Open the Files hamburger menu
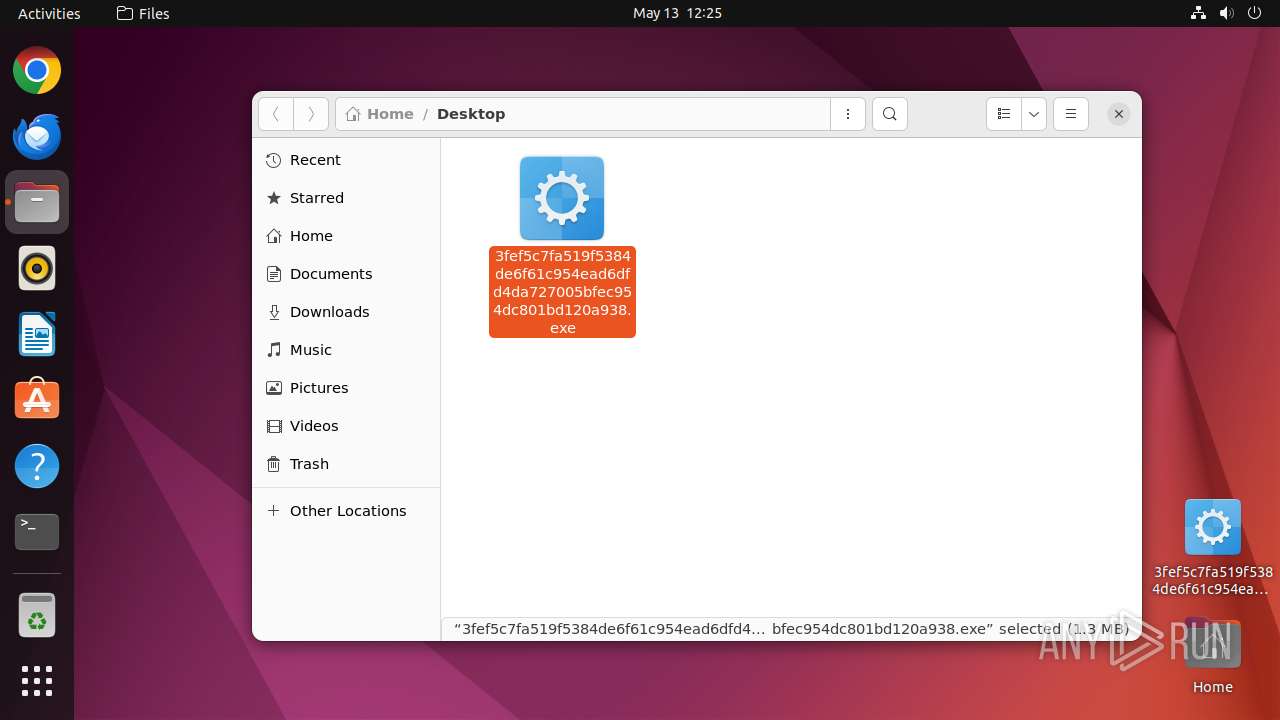 tap(1070, 114)
